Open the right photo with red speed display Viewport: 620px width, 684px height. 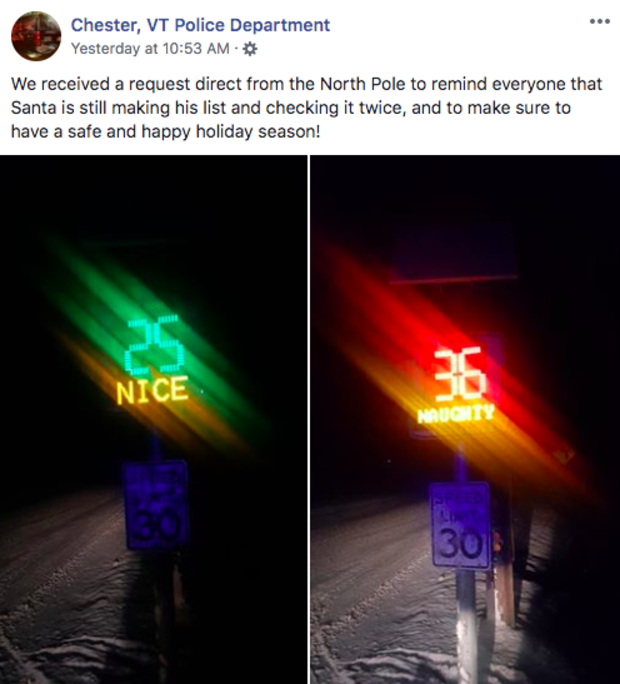[x=465, y=419]
